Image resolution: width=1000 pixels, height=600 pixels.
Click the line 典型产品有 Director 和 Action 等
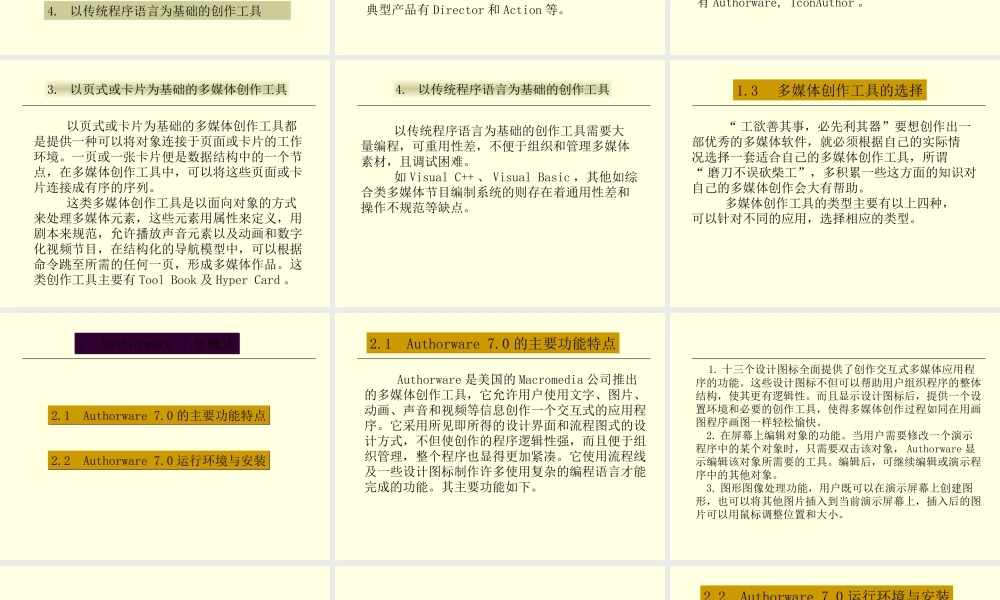[466, 10]
